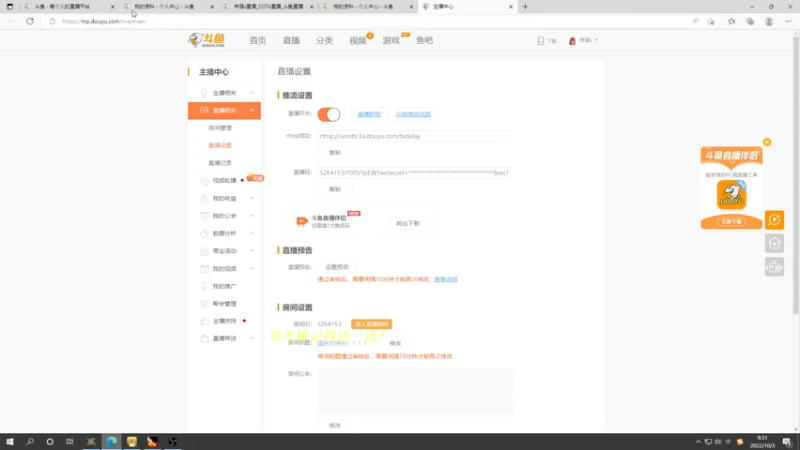Open browser profile icon
The image size is (800, 450).
pyautogui.click(x=769, y=21)
